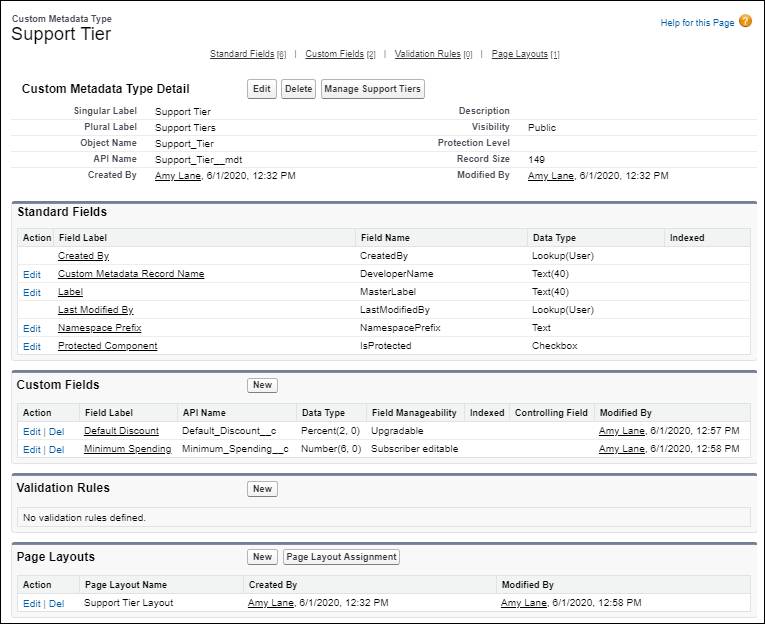
Task: Edit the Label standard field
Action: point(32,292)
